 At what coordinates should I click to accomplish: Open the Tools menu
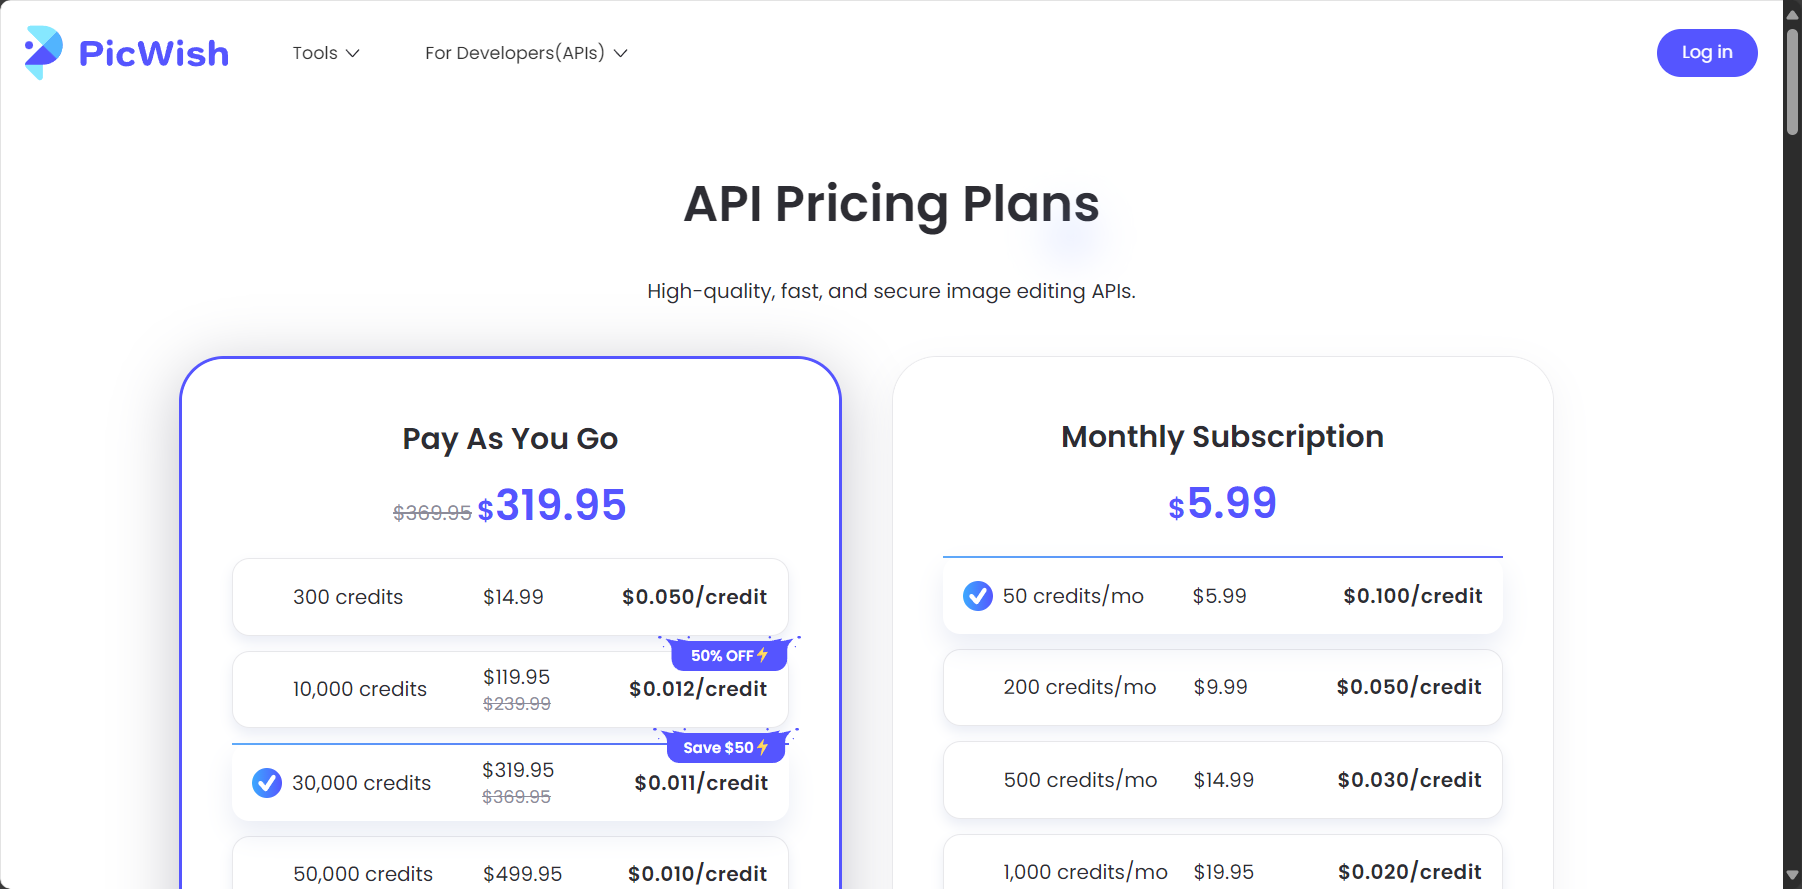pyautogui.click(x=326, y=53)
